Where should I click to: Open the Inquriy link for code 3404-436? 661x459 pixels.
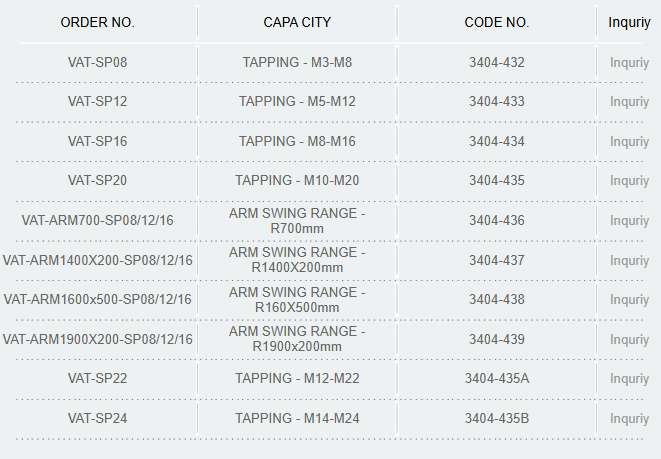pos(629,221)
